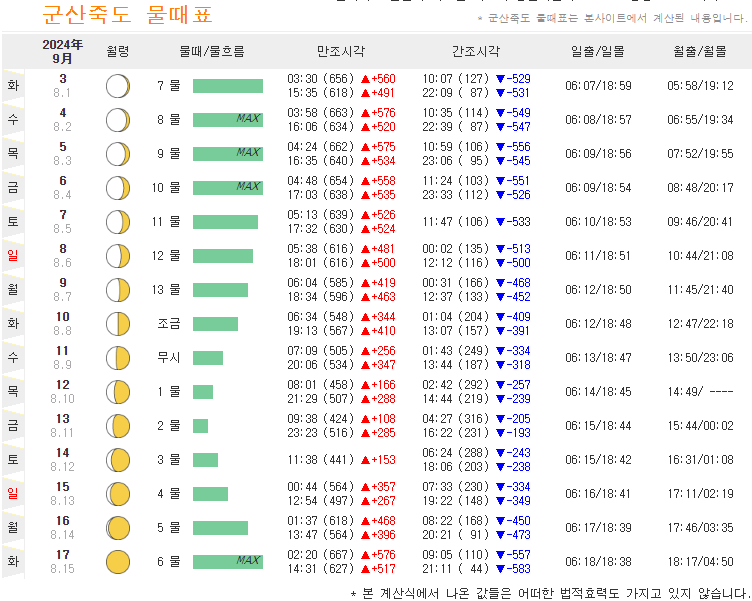Click sunrise/sunset 06:18/18:38
This screenshot has width=752, height=601.
(x=598, y=562)
